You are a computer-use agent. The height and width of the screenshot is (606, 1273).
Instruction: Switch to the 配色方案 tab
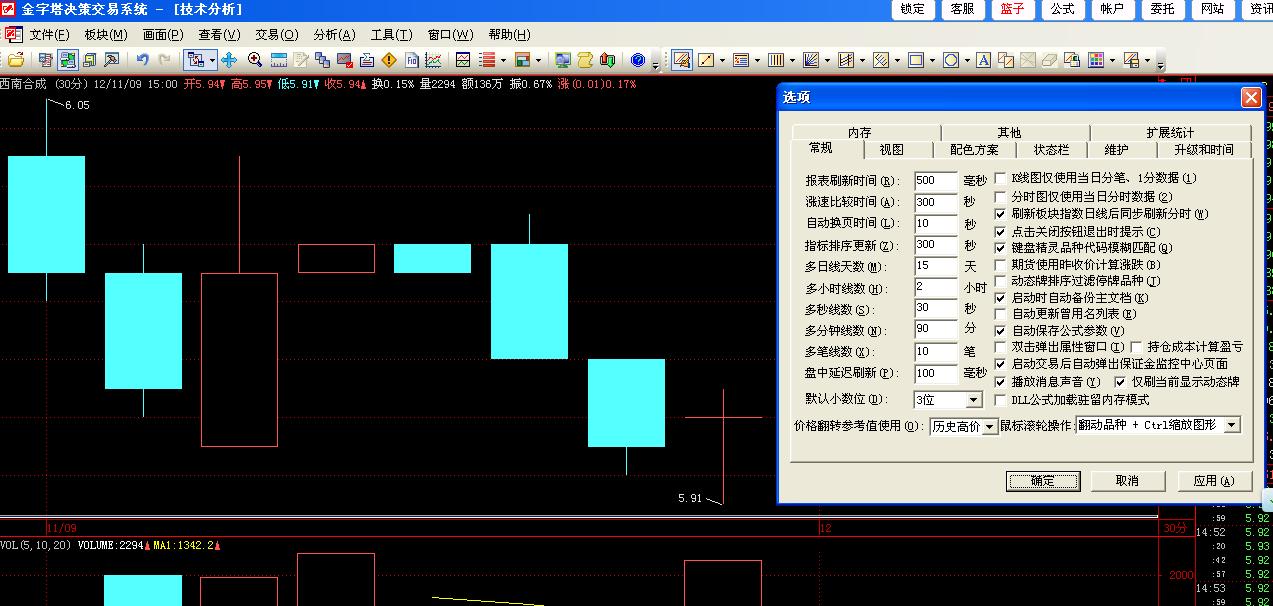974,150
